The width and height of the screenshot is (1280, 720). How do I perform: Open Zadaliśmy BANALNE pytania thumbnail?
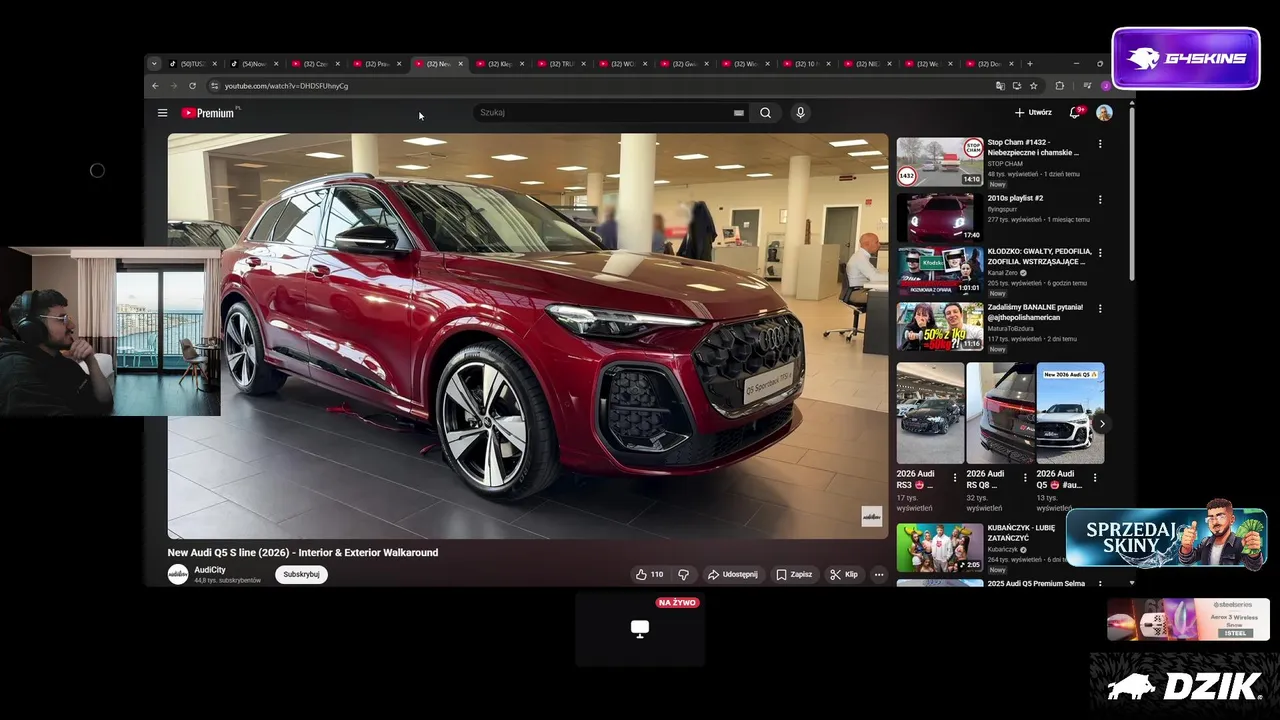point(940,327)
